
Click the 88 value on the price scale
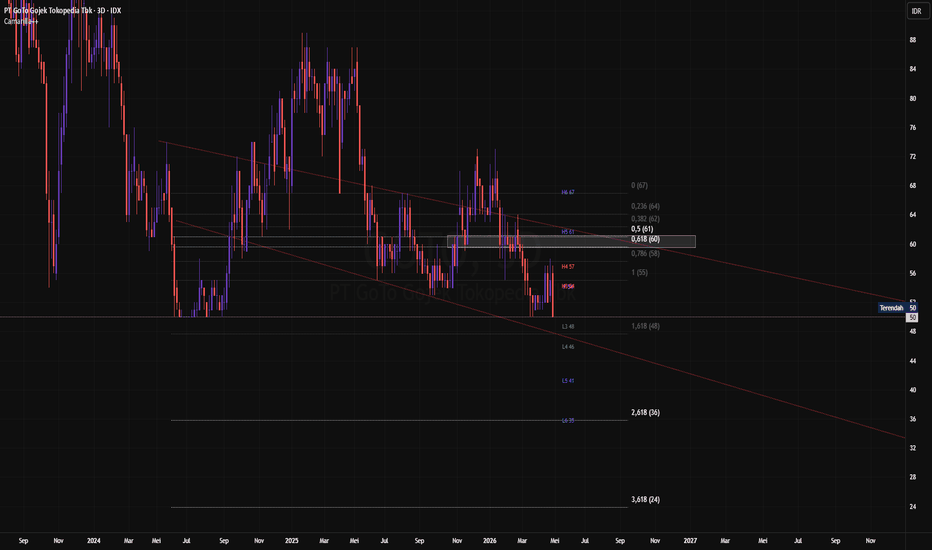coord(912,40)
